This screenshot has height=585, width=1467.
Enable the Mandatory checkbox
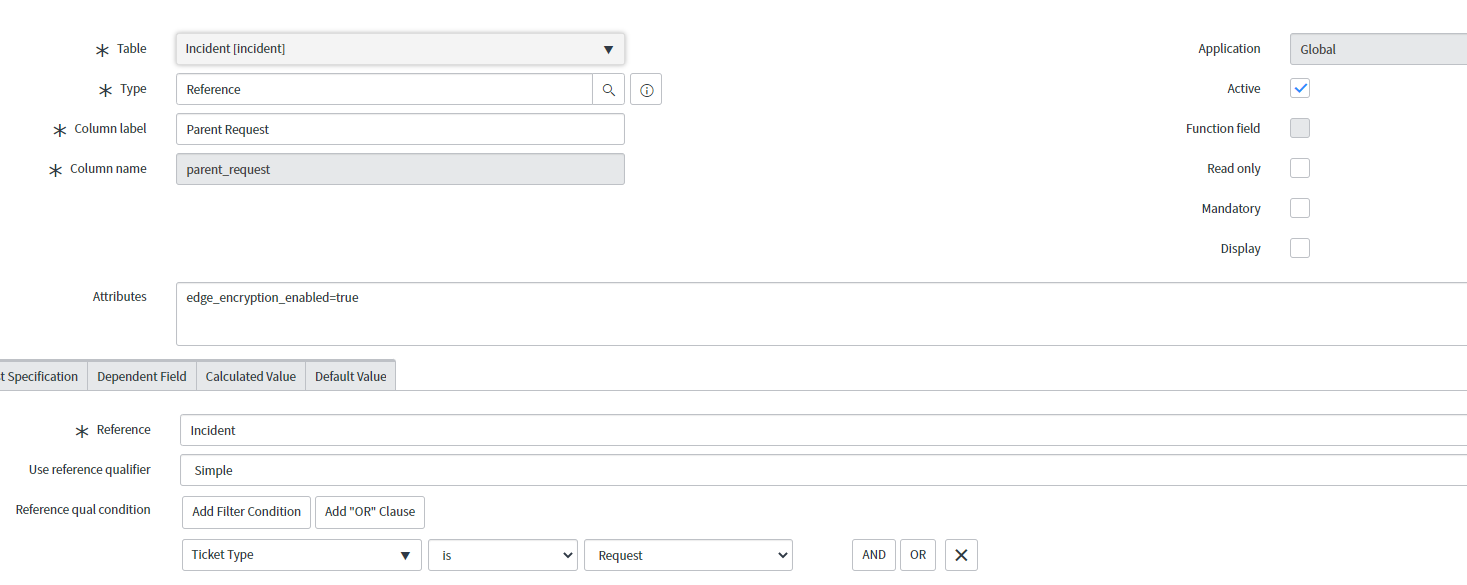coord(1300,208)
